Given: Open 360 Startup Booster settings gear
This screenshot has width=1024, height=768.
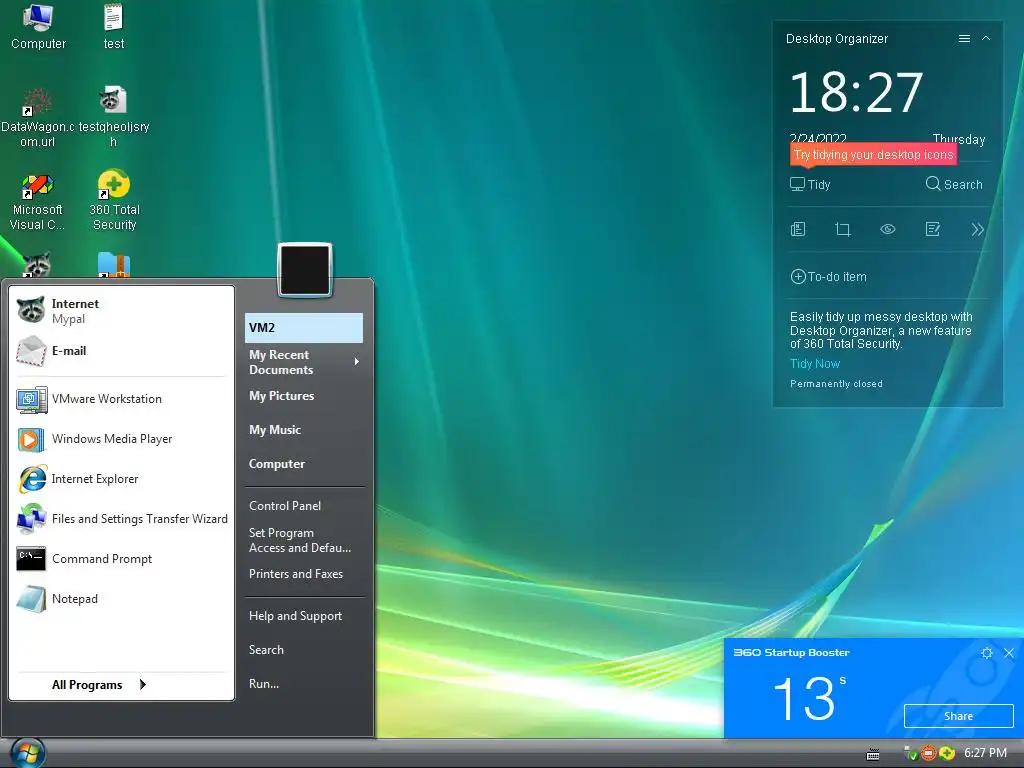Looking at the screenshot, I should pyautogui.click(x=987, y=653).
